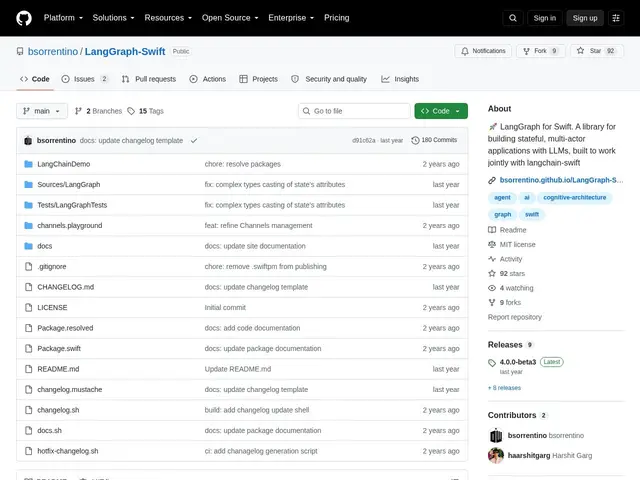
Task: Open the header settings sliders icon
Action: tap(616, 18)
